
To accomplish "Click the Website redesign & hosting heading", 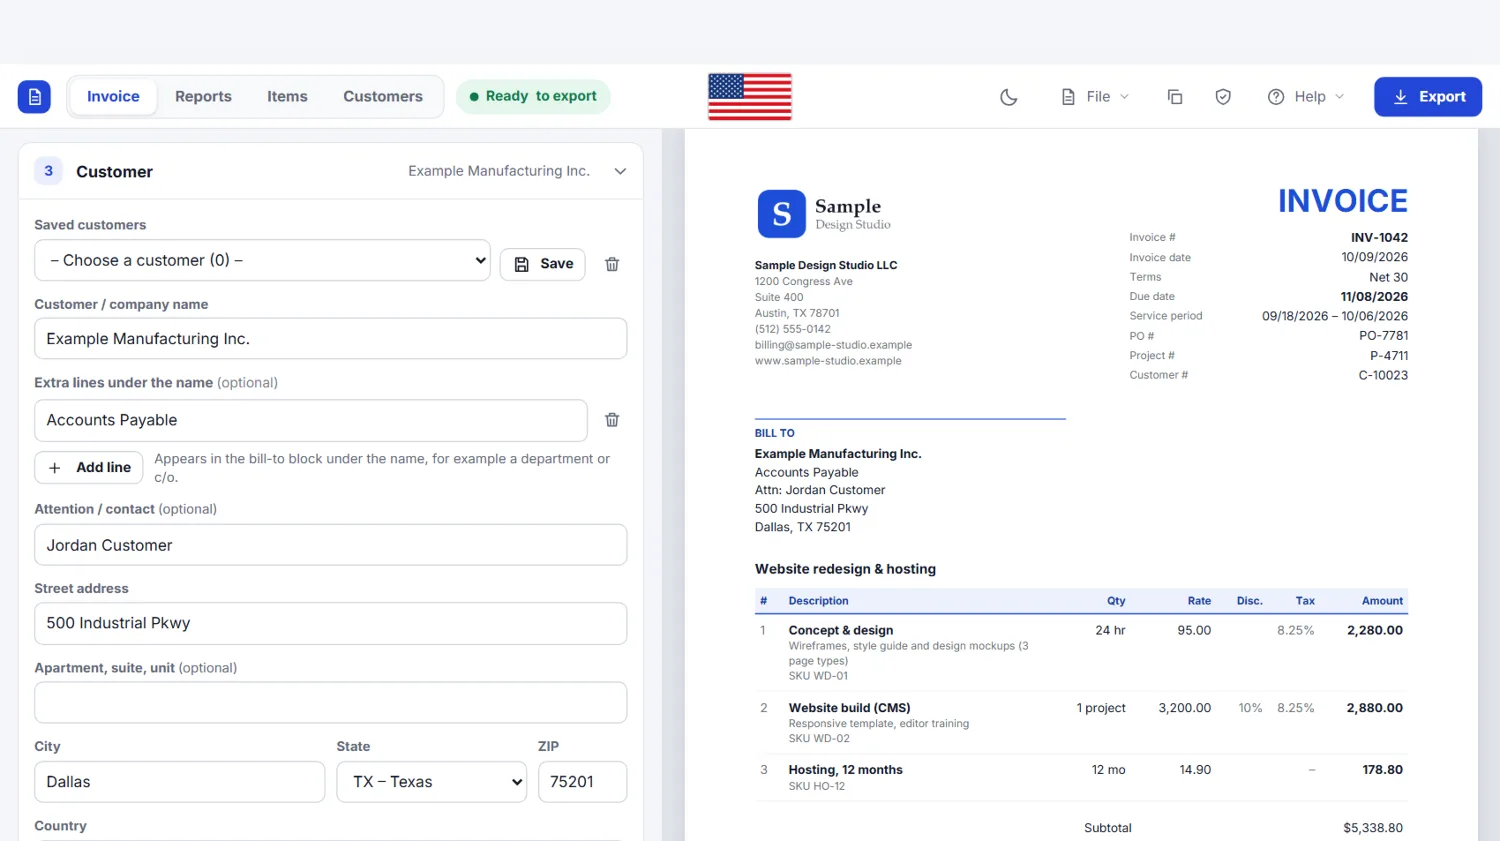I will point(845,569).
